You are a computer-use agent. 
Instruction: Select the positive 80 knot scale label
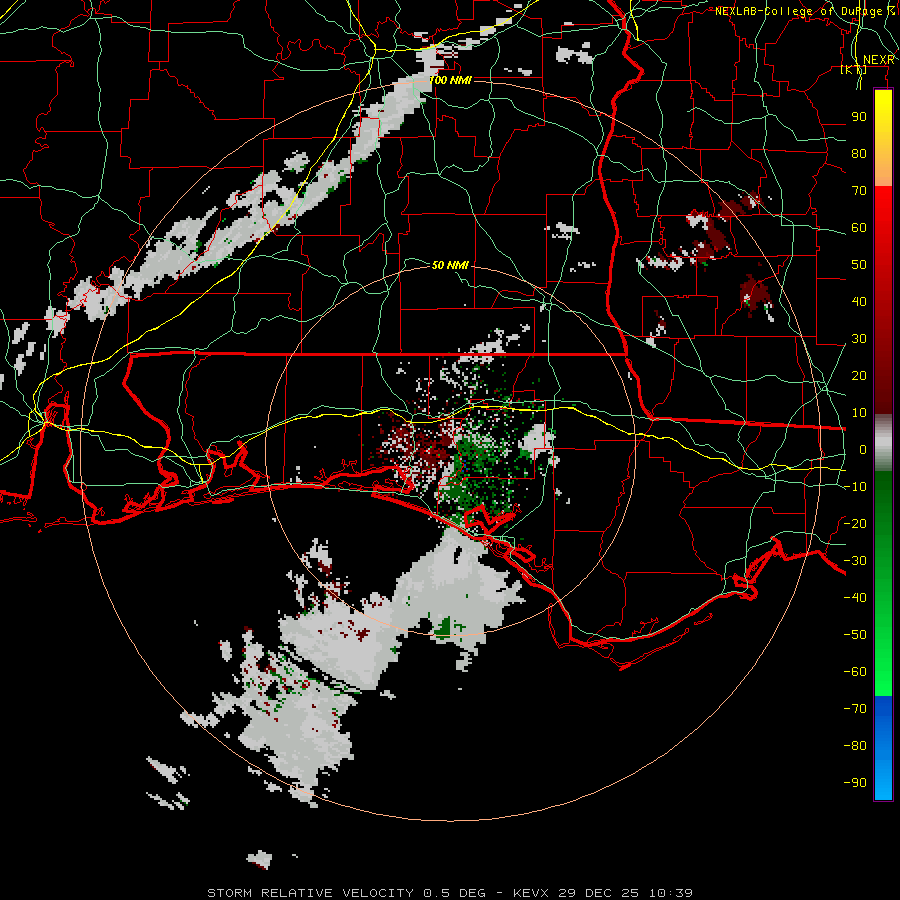859,153
